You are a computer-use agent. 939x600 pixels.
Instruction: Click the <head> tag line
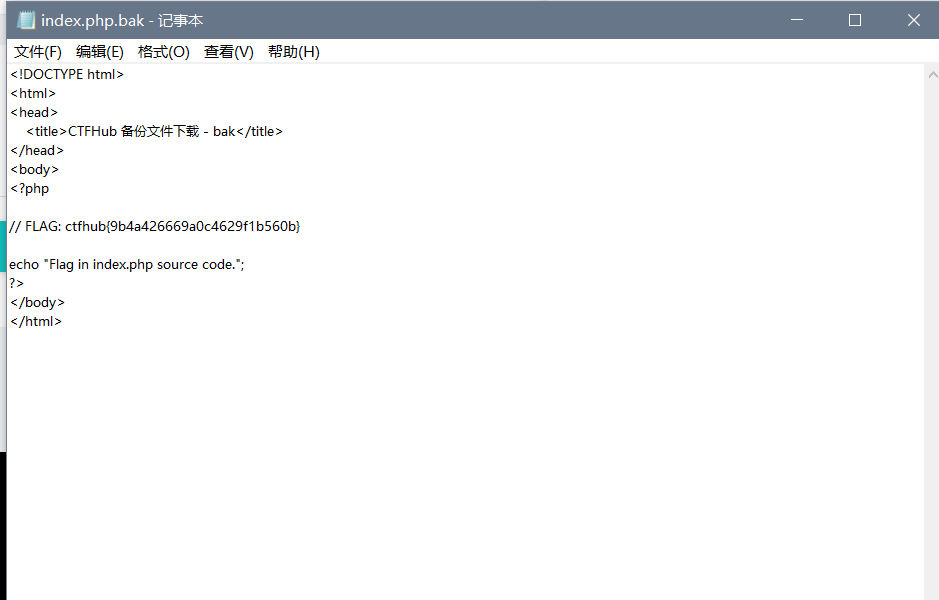click(33, 112)
